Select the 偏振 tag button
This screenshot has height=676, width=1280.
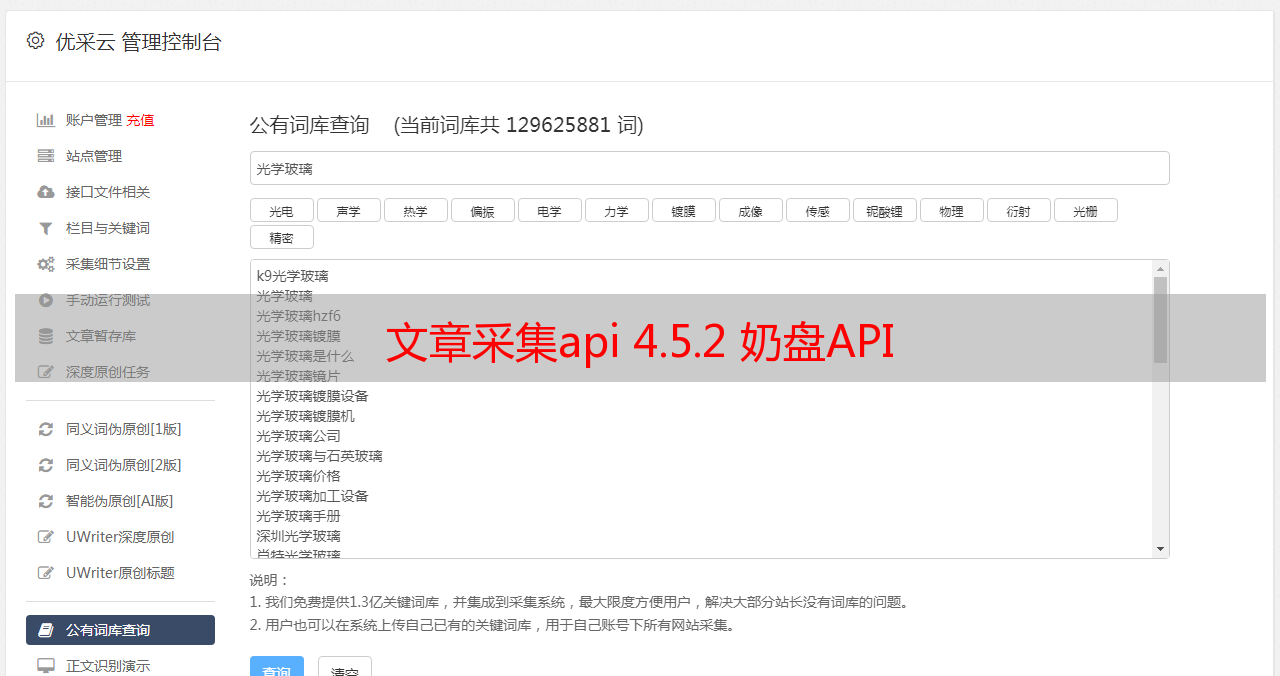coord(482,210)
